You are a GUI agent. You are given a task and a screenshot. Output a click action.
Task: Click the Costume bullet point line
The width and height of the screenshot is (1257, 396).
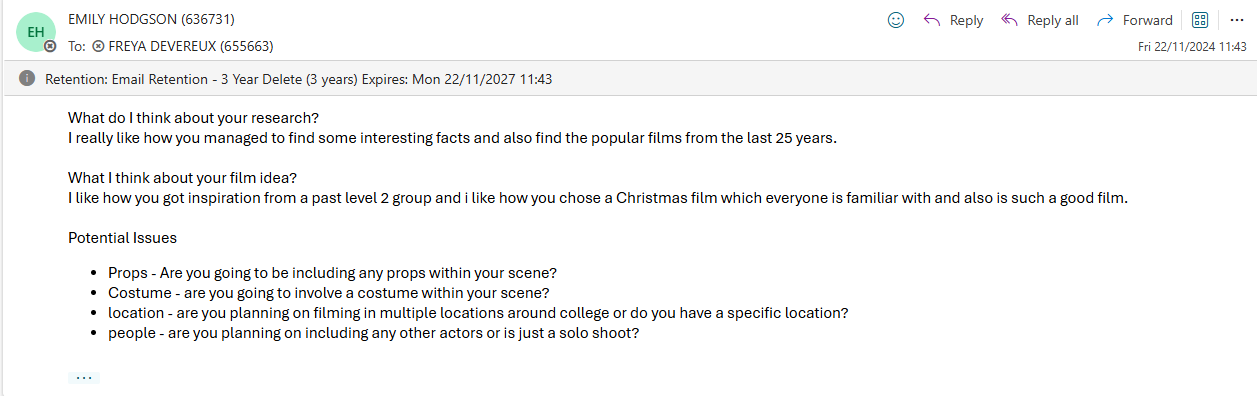click(329, 292)
